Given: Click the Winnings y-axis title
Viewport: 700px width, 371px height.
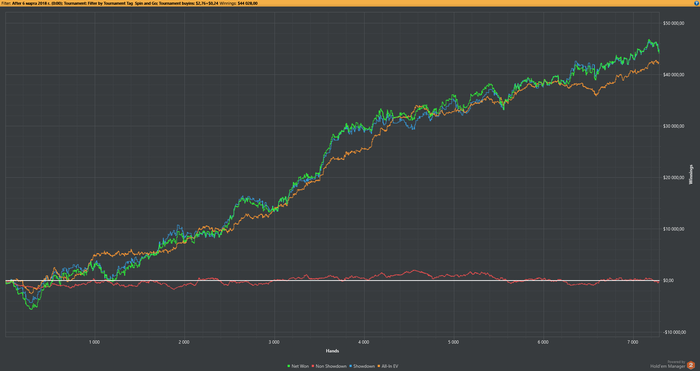Looking at the screenshot, I should (692, 175).
